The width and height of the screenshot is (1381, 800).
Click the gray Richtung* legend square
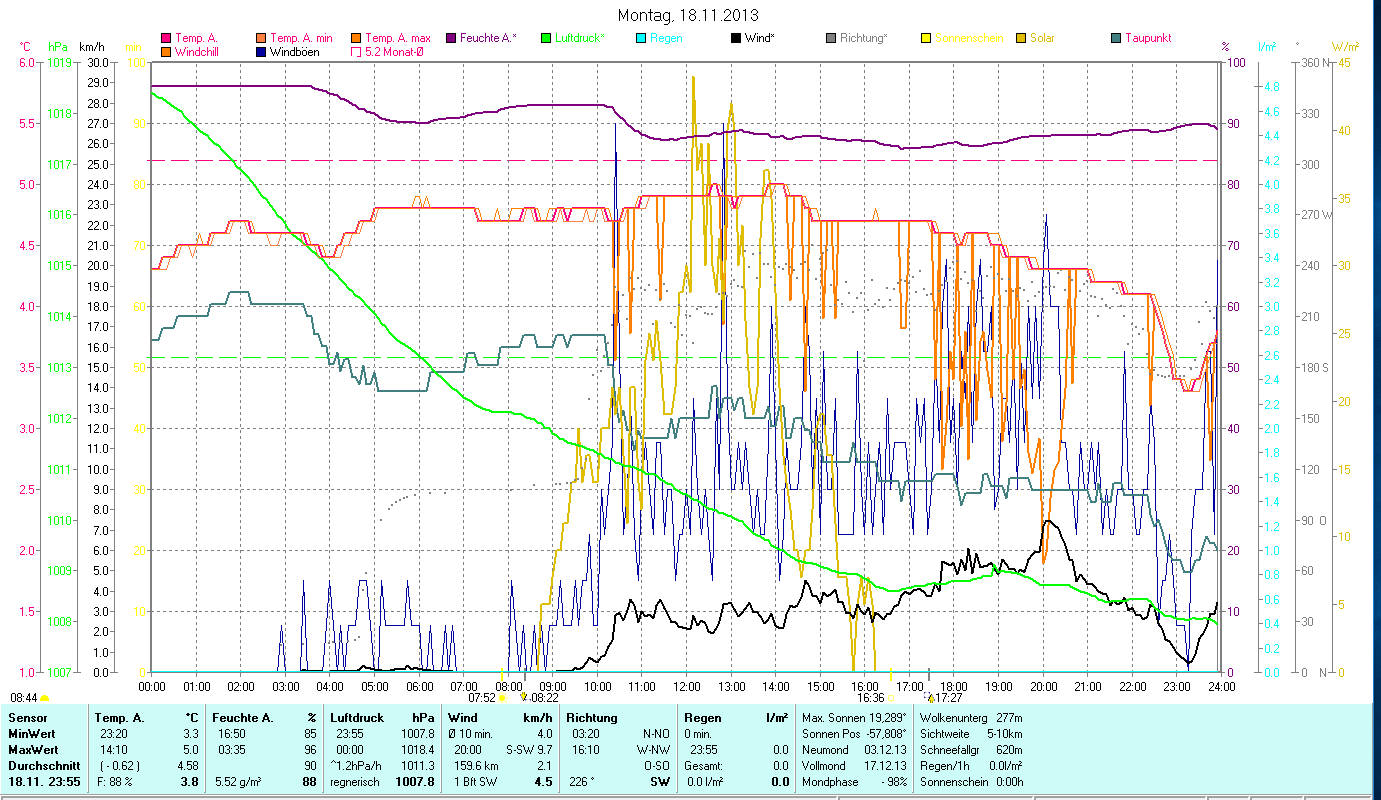tap(830, 38)
